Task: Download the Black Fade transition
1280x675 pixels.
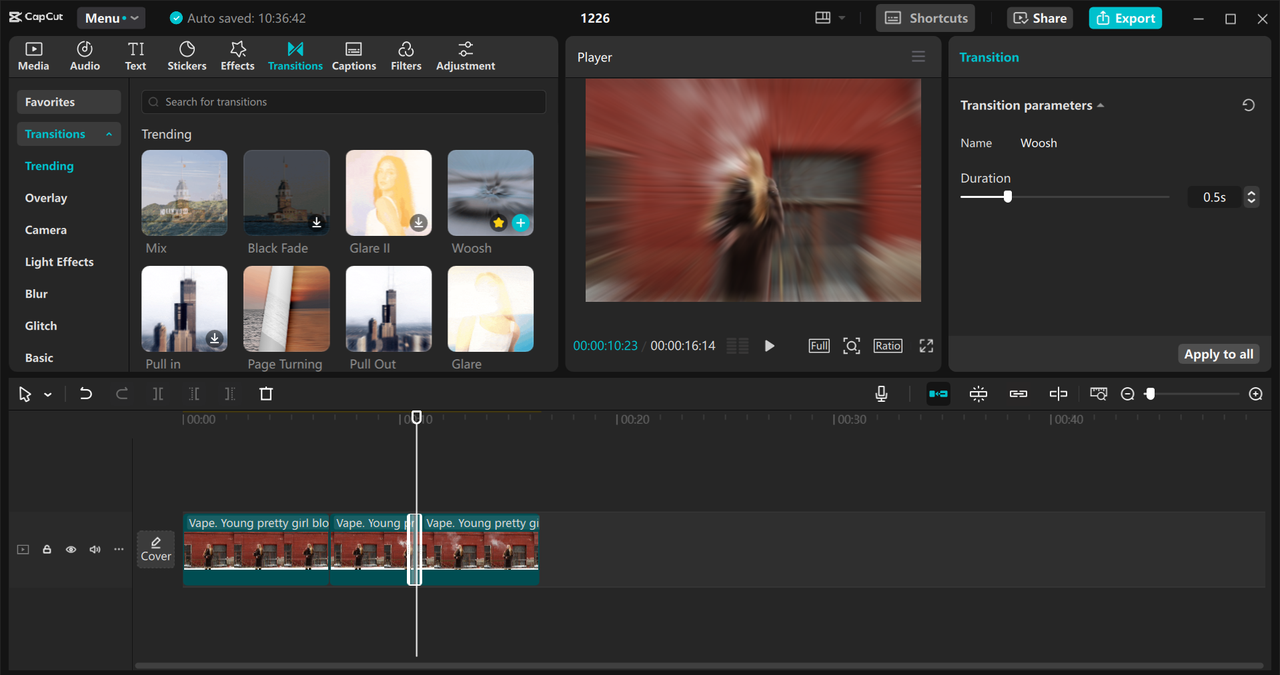Action: pos(316,223)
